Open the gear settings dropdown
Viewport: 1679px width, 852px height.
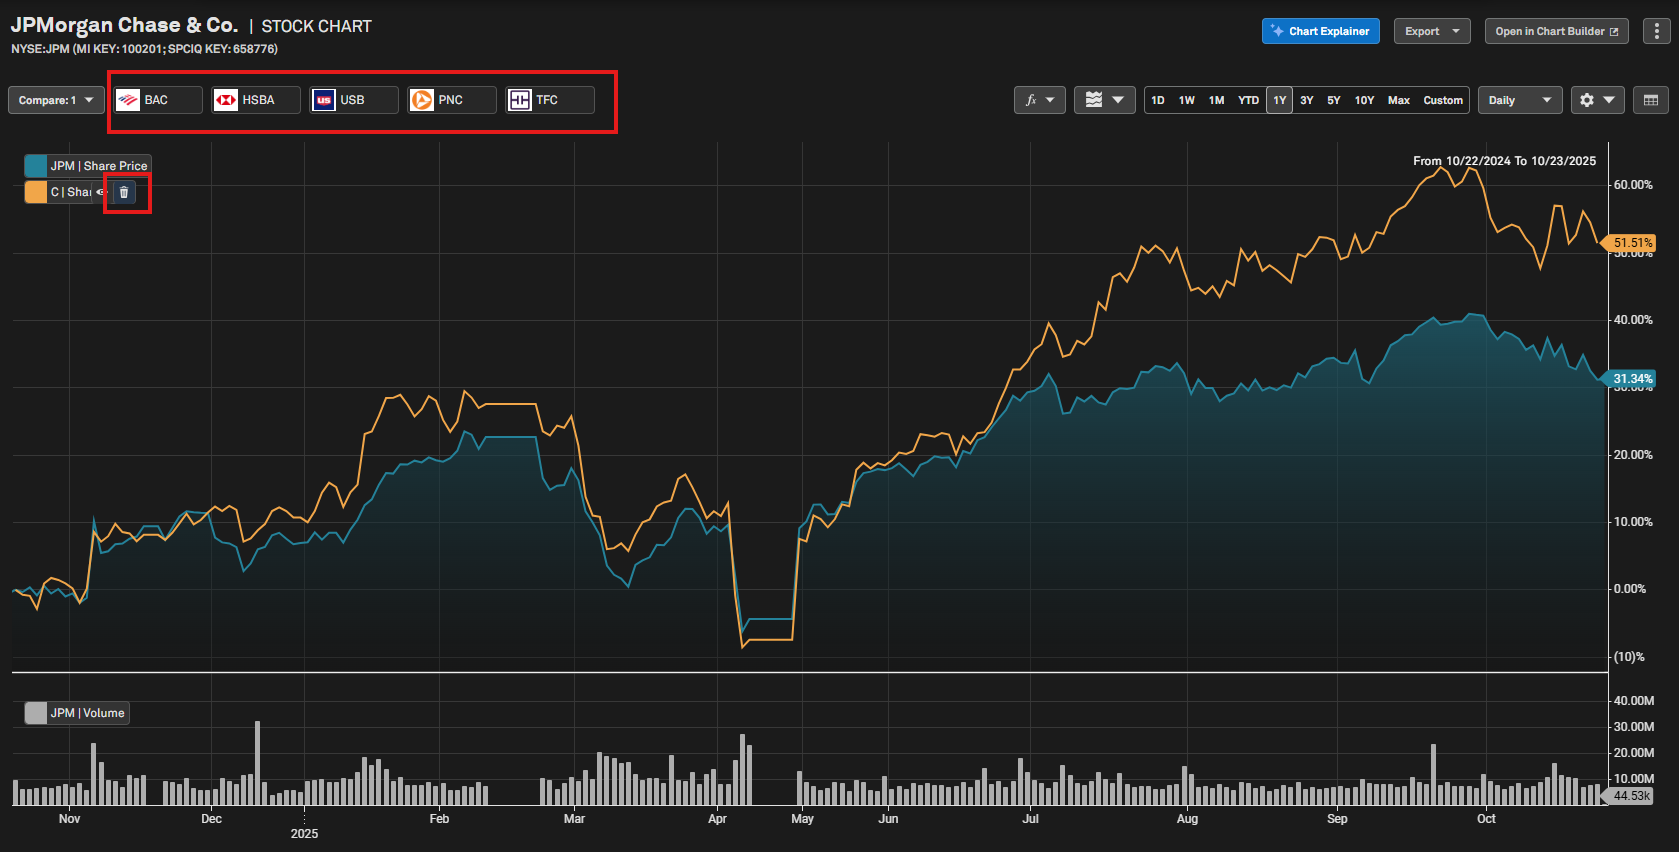point(1597,100)
